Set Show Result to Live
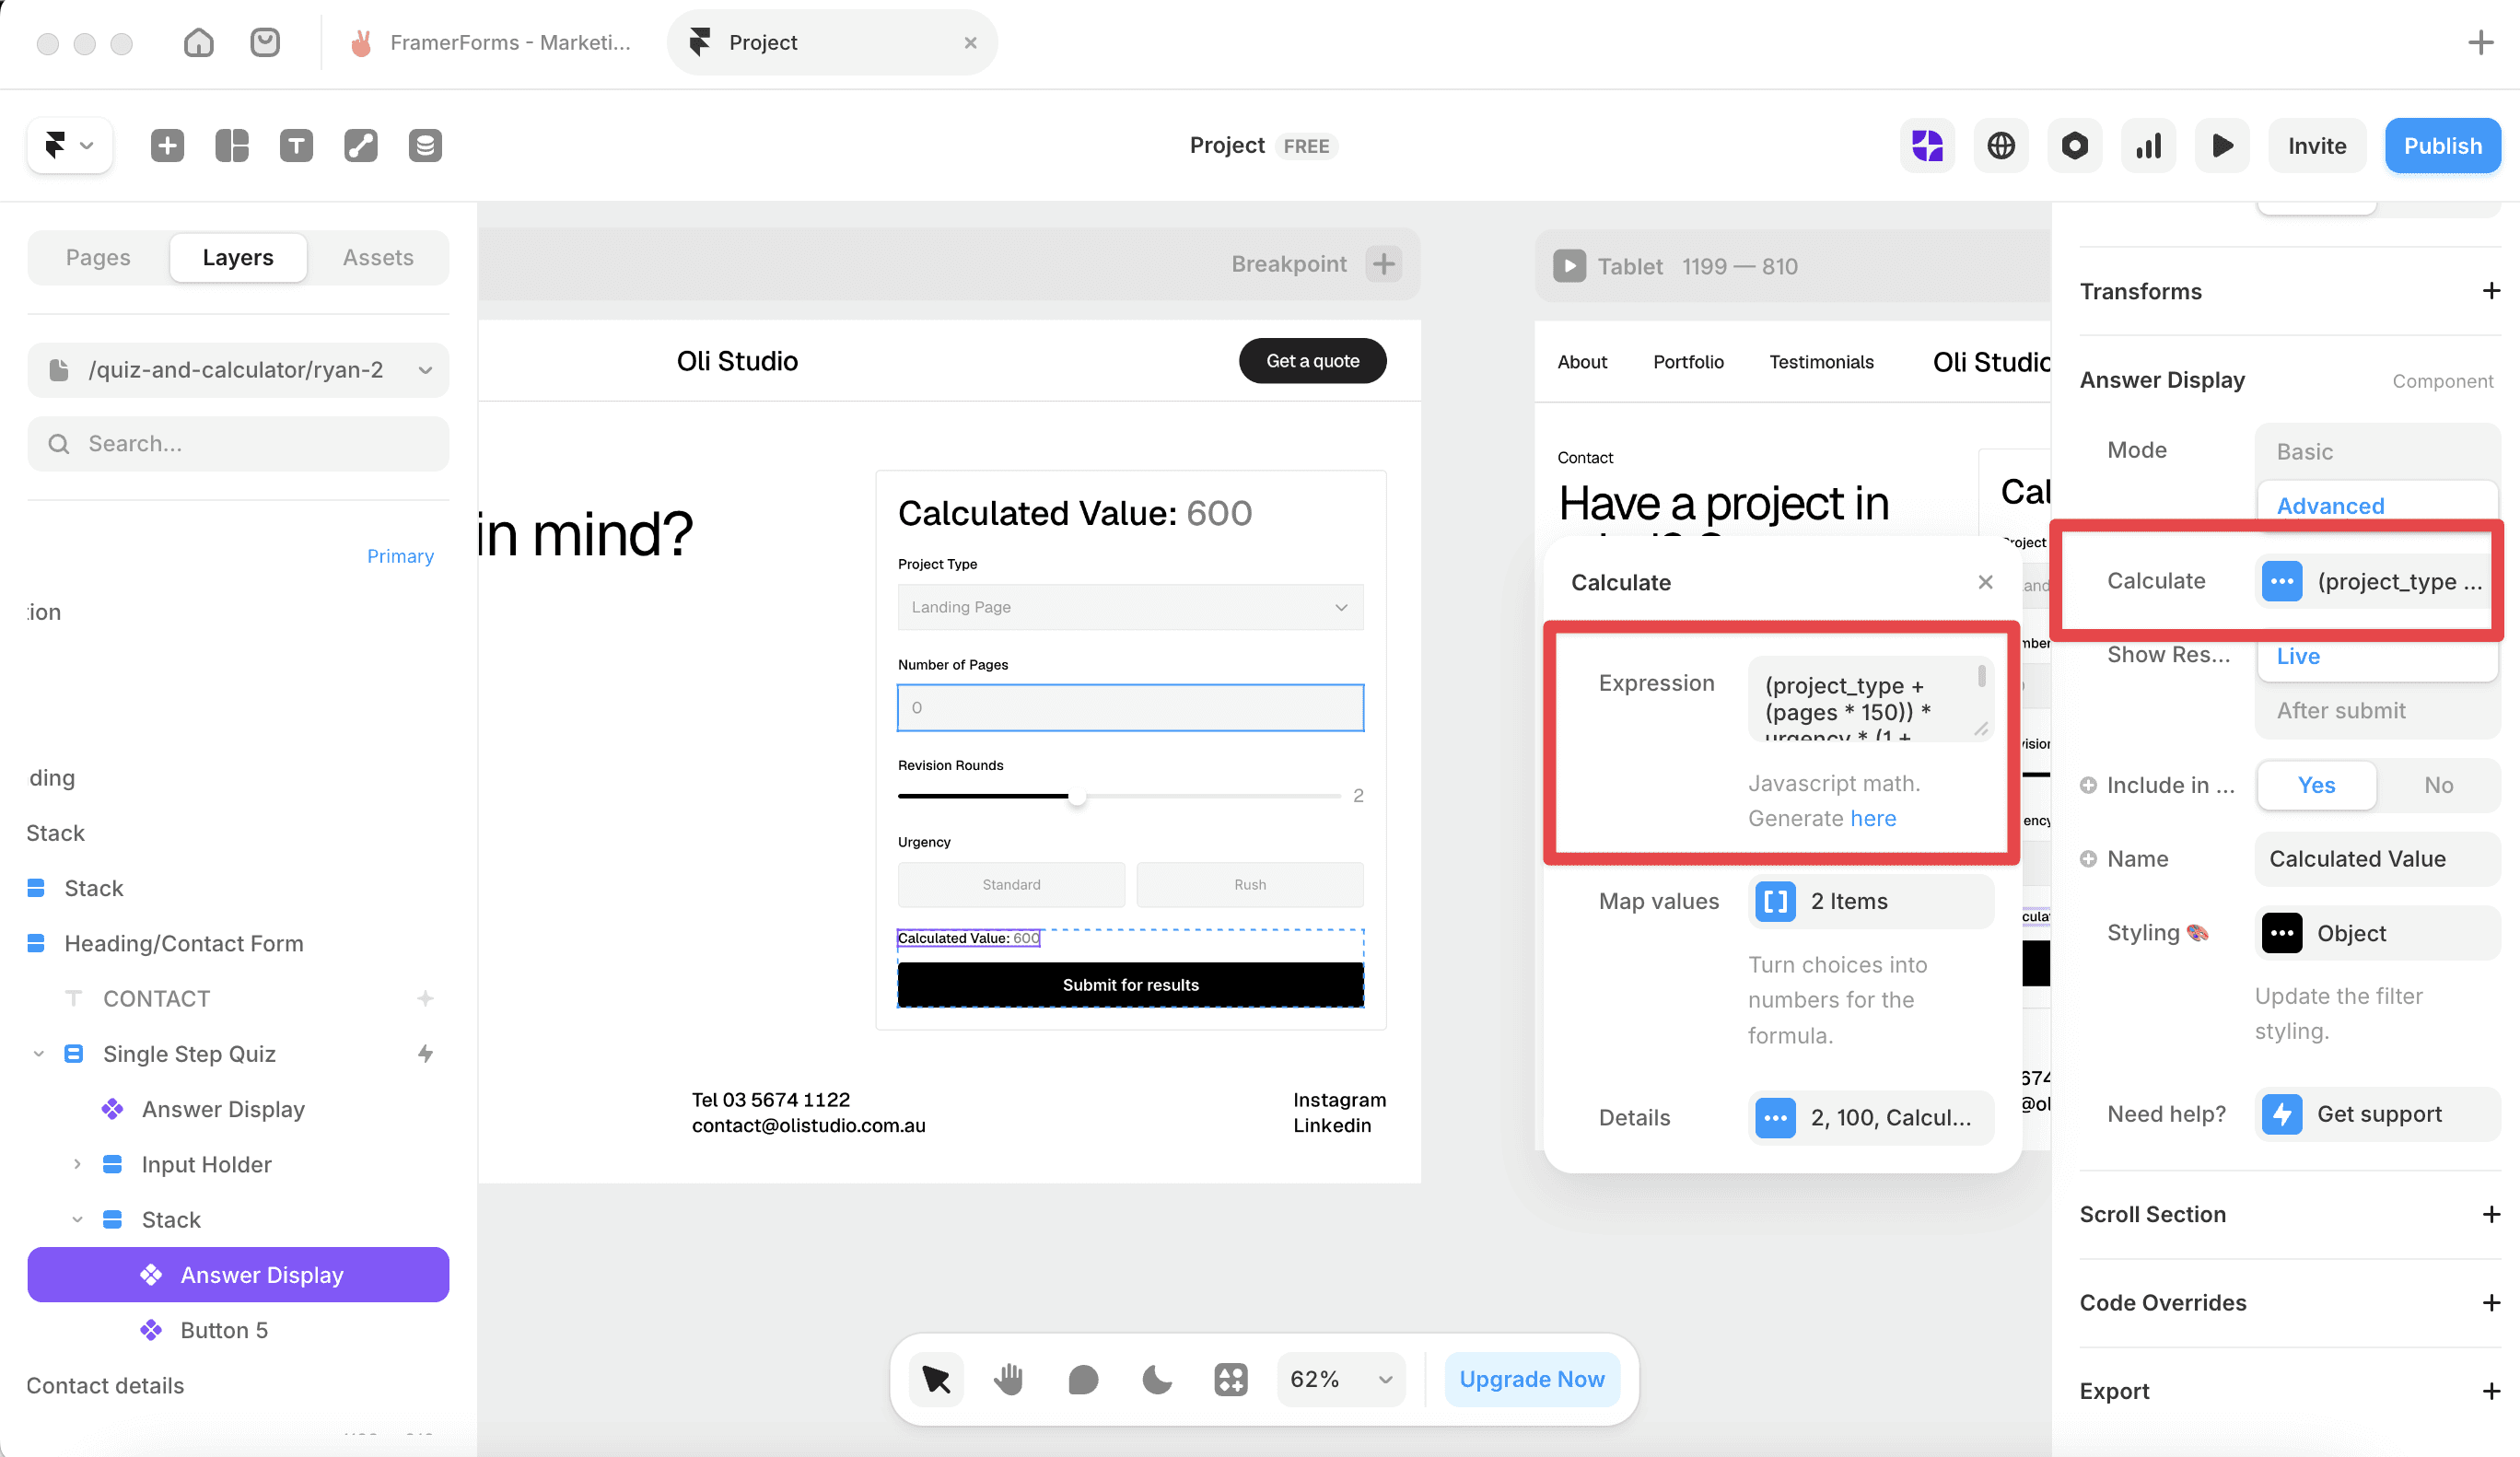The image size is (2520, 1457). pos(2377,656)
